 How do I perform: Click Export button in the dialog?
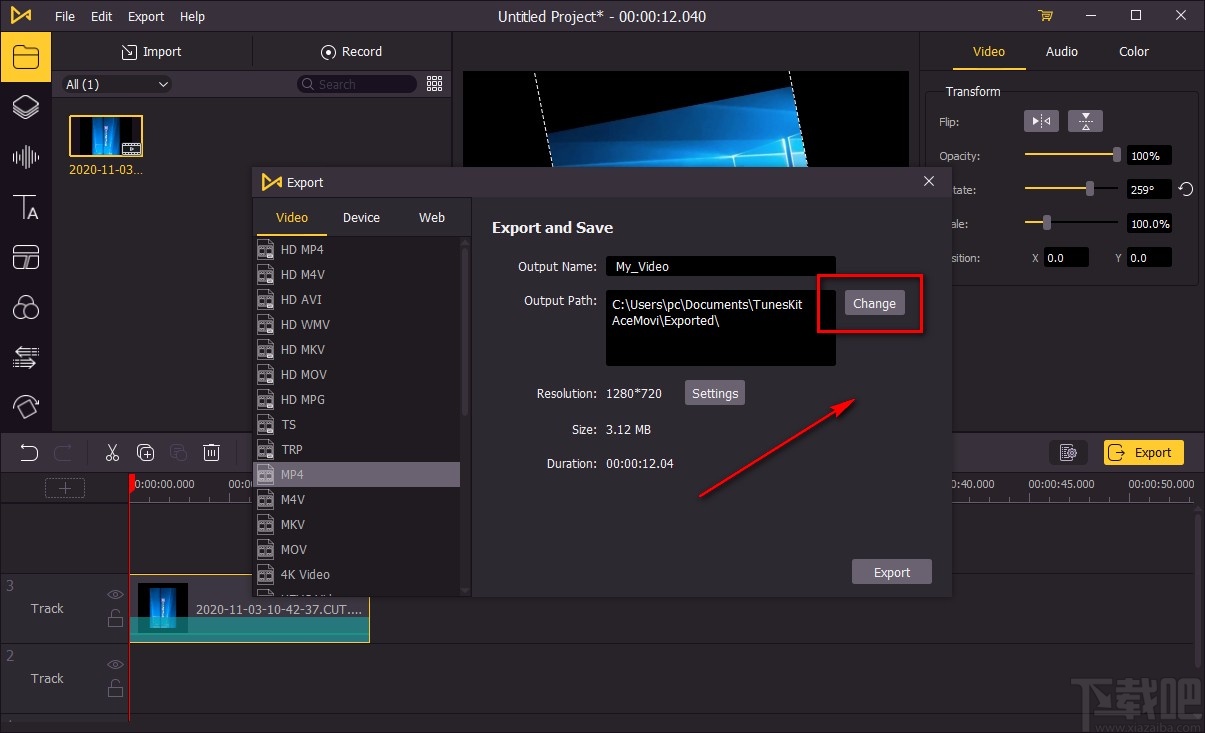892,572
